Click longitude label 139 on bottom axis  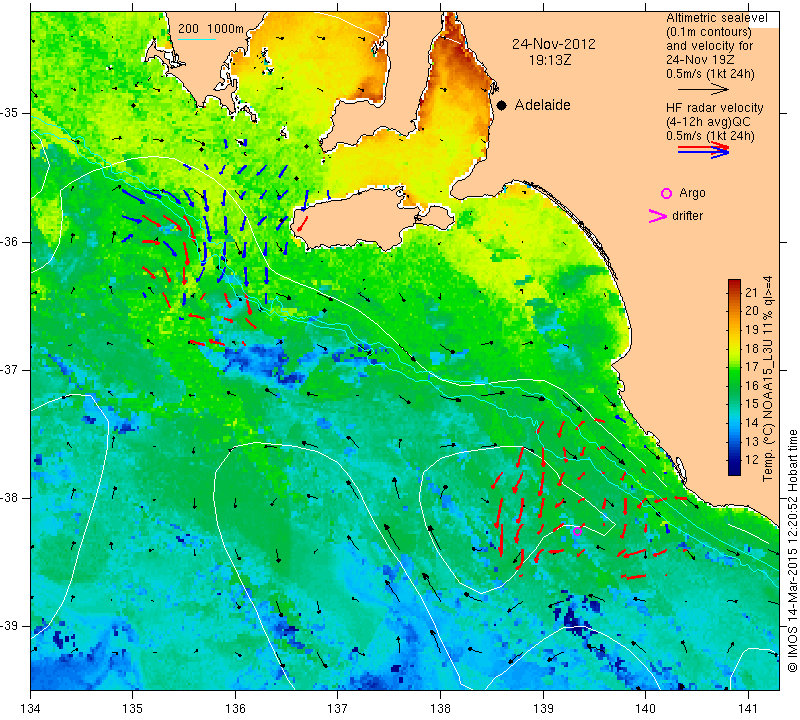coord(543,709)
